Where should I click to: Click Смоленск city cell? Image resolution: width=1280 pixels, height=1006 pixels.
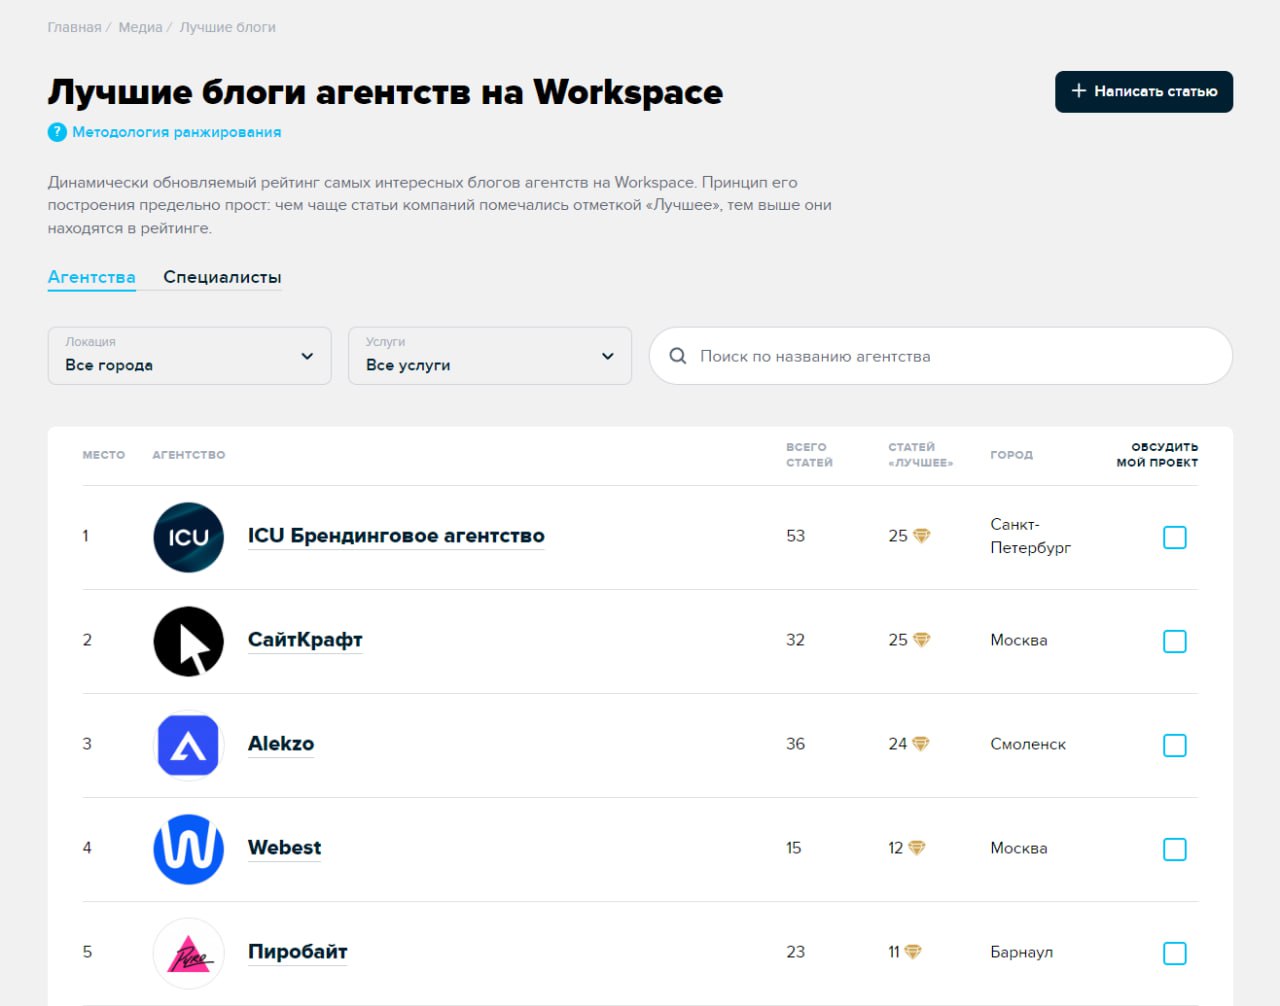tap(1028, 744)
